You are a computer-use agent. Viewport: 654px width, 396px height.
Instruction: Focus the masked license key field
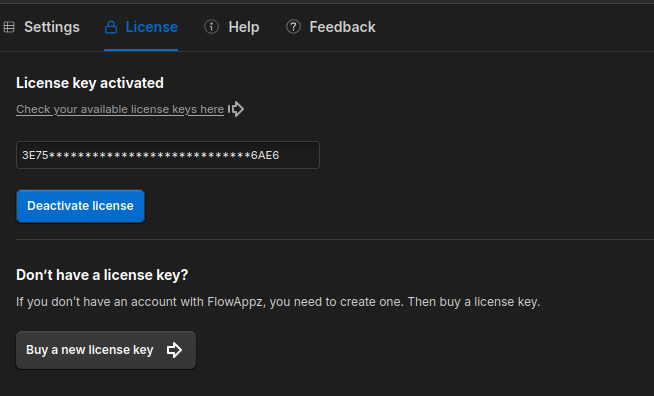[x=168, y=155]
